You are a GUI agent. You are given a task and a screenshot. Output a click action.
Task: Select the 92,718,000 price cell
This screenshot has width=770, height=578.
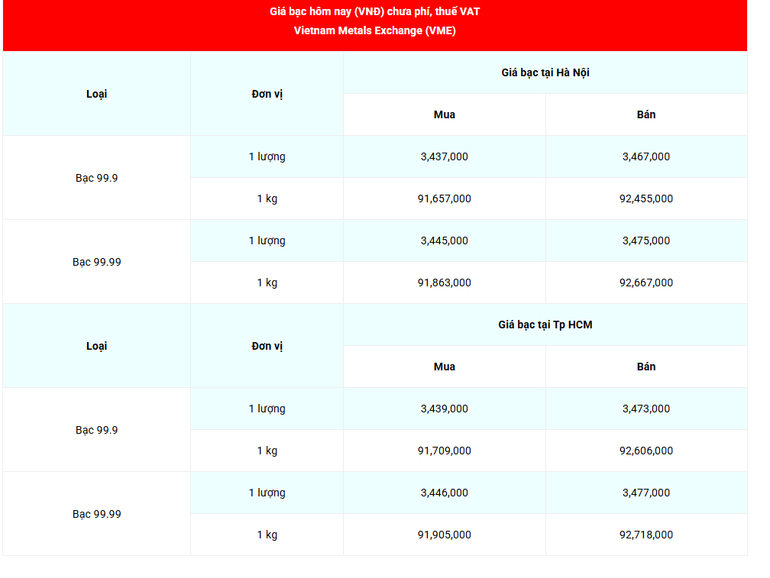pos(646,535)
